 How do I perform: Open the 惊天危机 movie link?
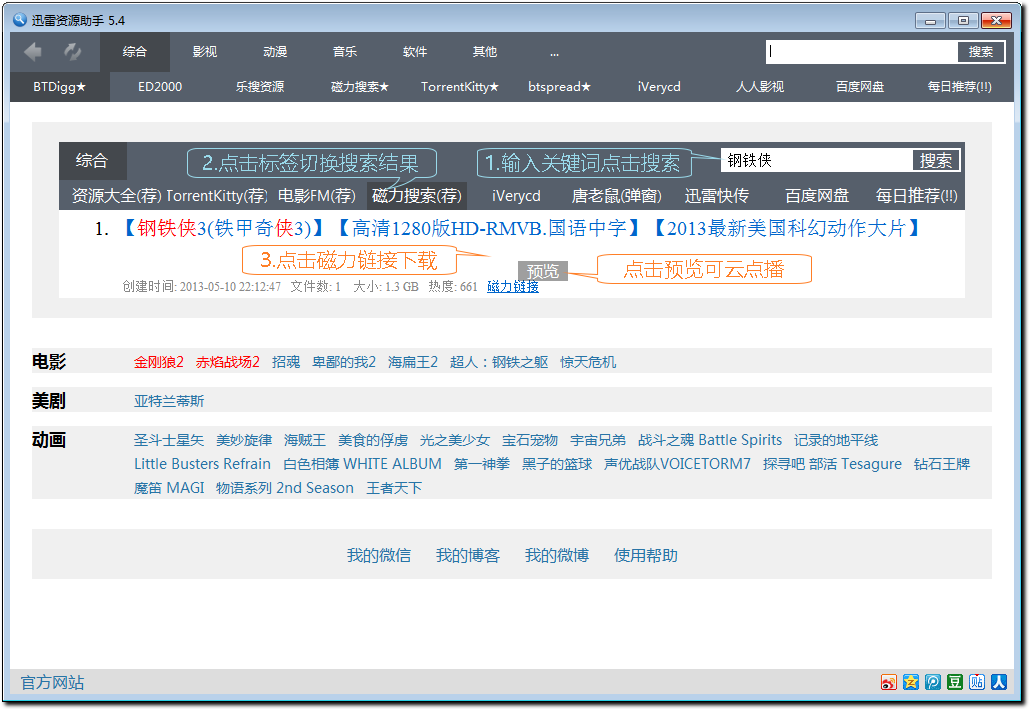tap(588, 362)
